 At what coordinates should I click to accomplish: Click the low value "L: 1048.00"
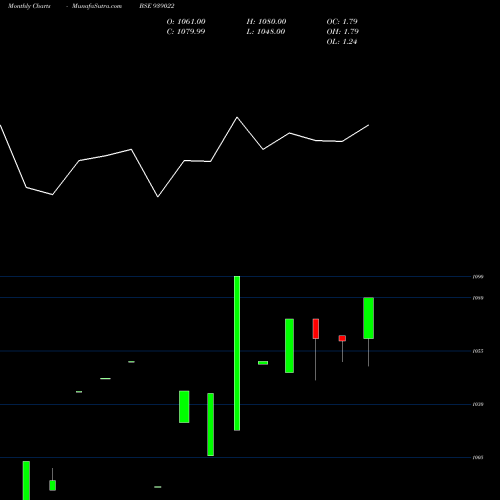pos(266,32)
